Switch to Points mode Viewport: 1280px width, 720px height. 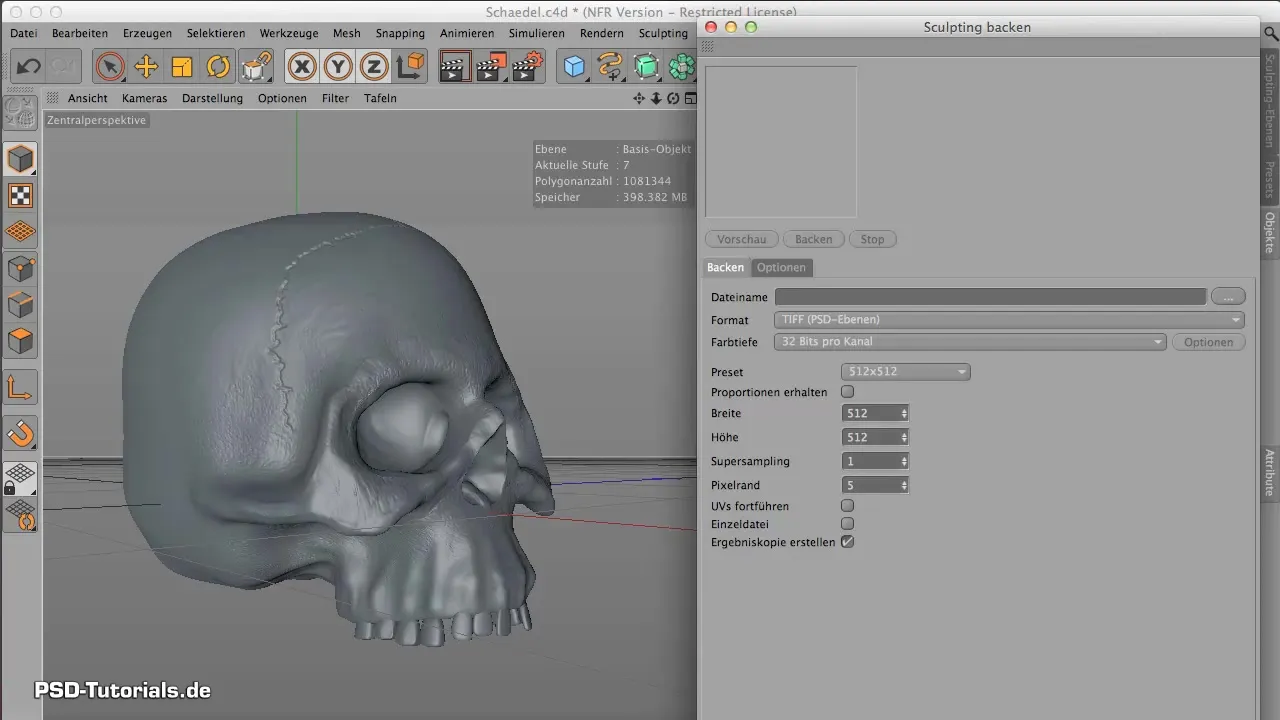(x=20, y=268)
